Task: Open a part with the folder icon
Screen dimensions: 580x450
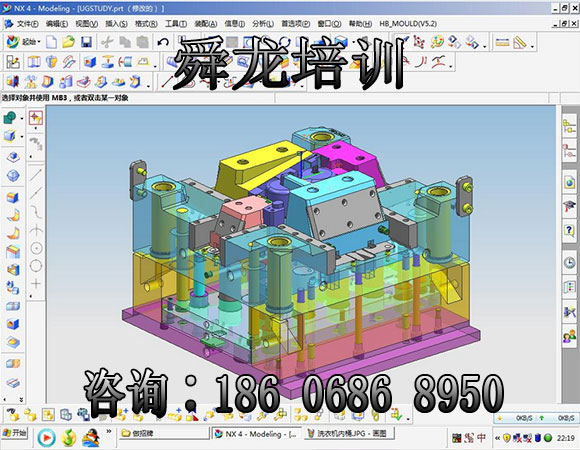Action: [x=69, y=42]
